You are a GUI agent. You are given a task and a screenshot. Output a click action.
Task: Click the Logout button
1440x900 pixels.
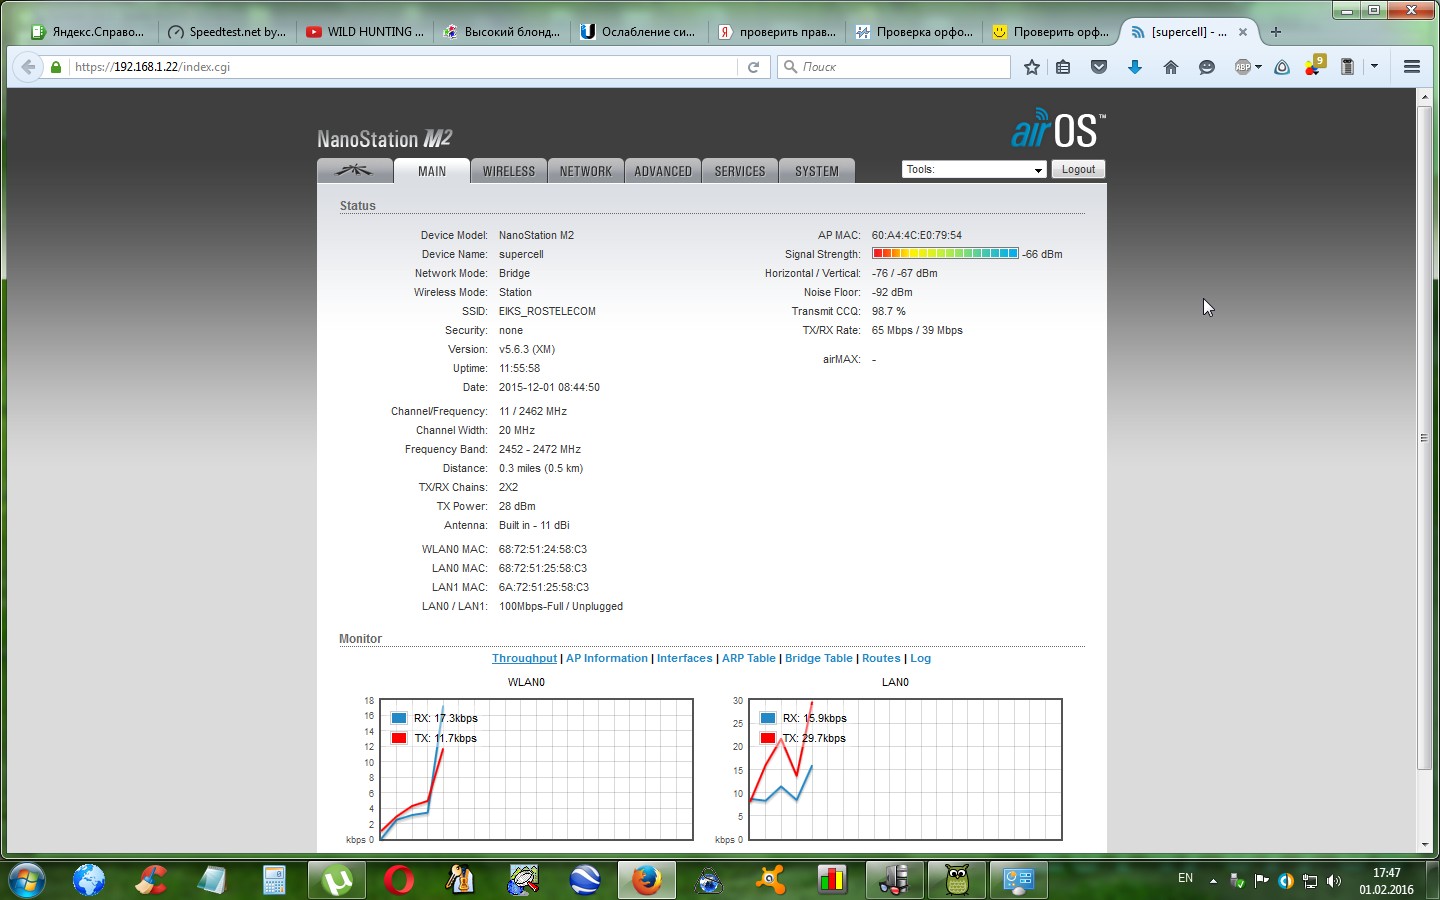click(x=1078, y=170)
